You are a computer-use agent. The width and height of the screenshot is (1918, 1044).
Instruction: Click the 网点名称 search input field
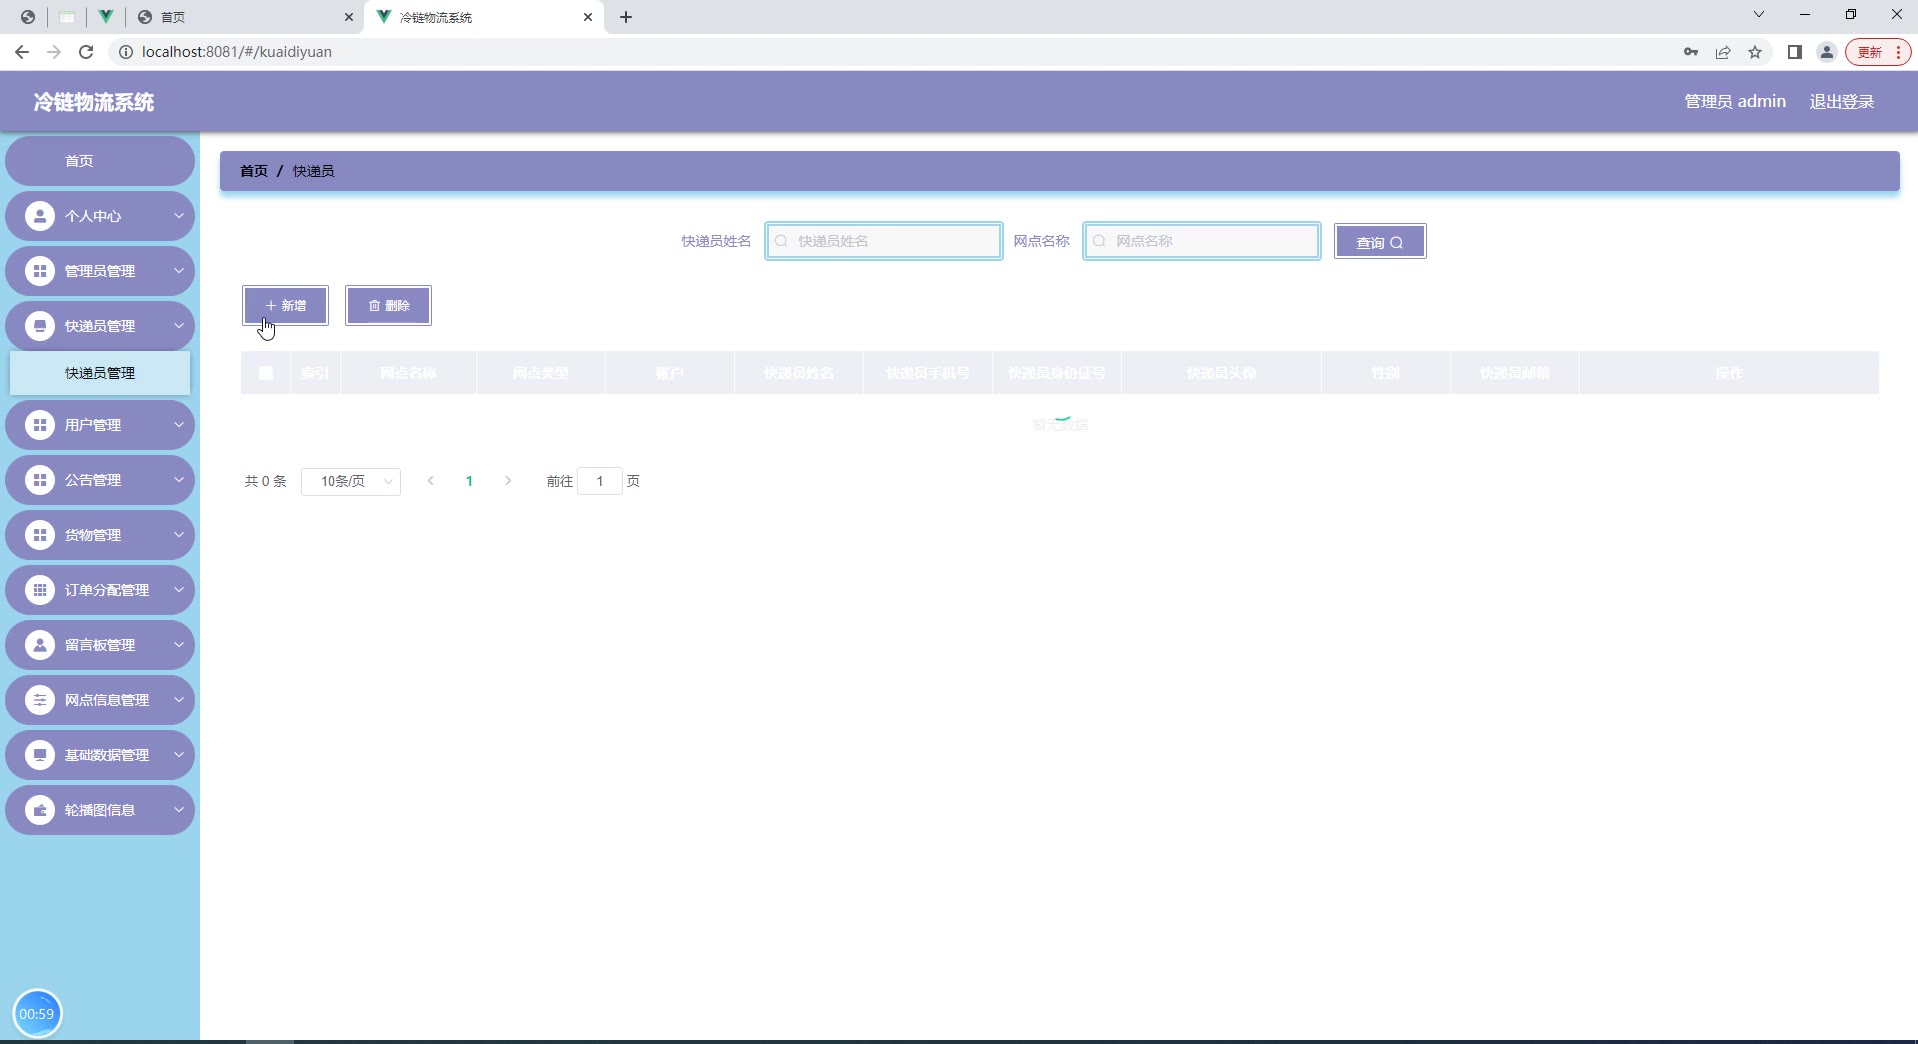coord(1202,241)
